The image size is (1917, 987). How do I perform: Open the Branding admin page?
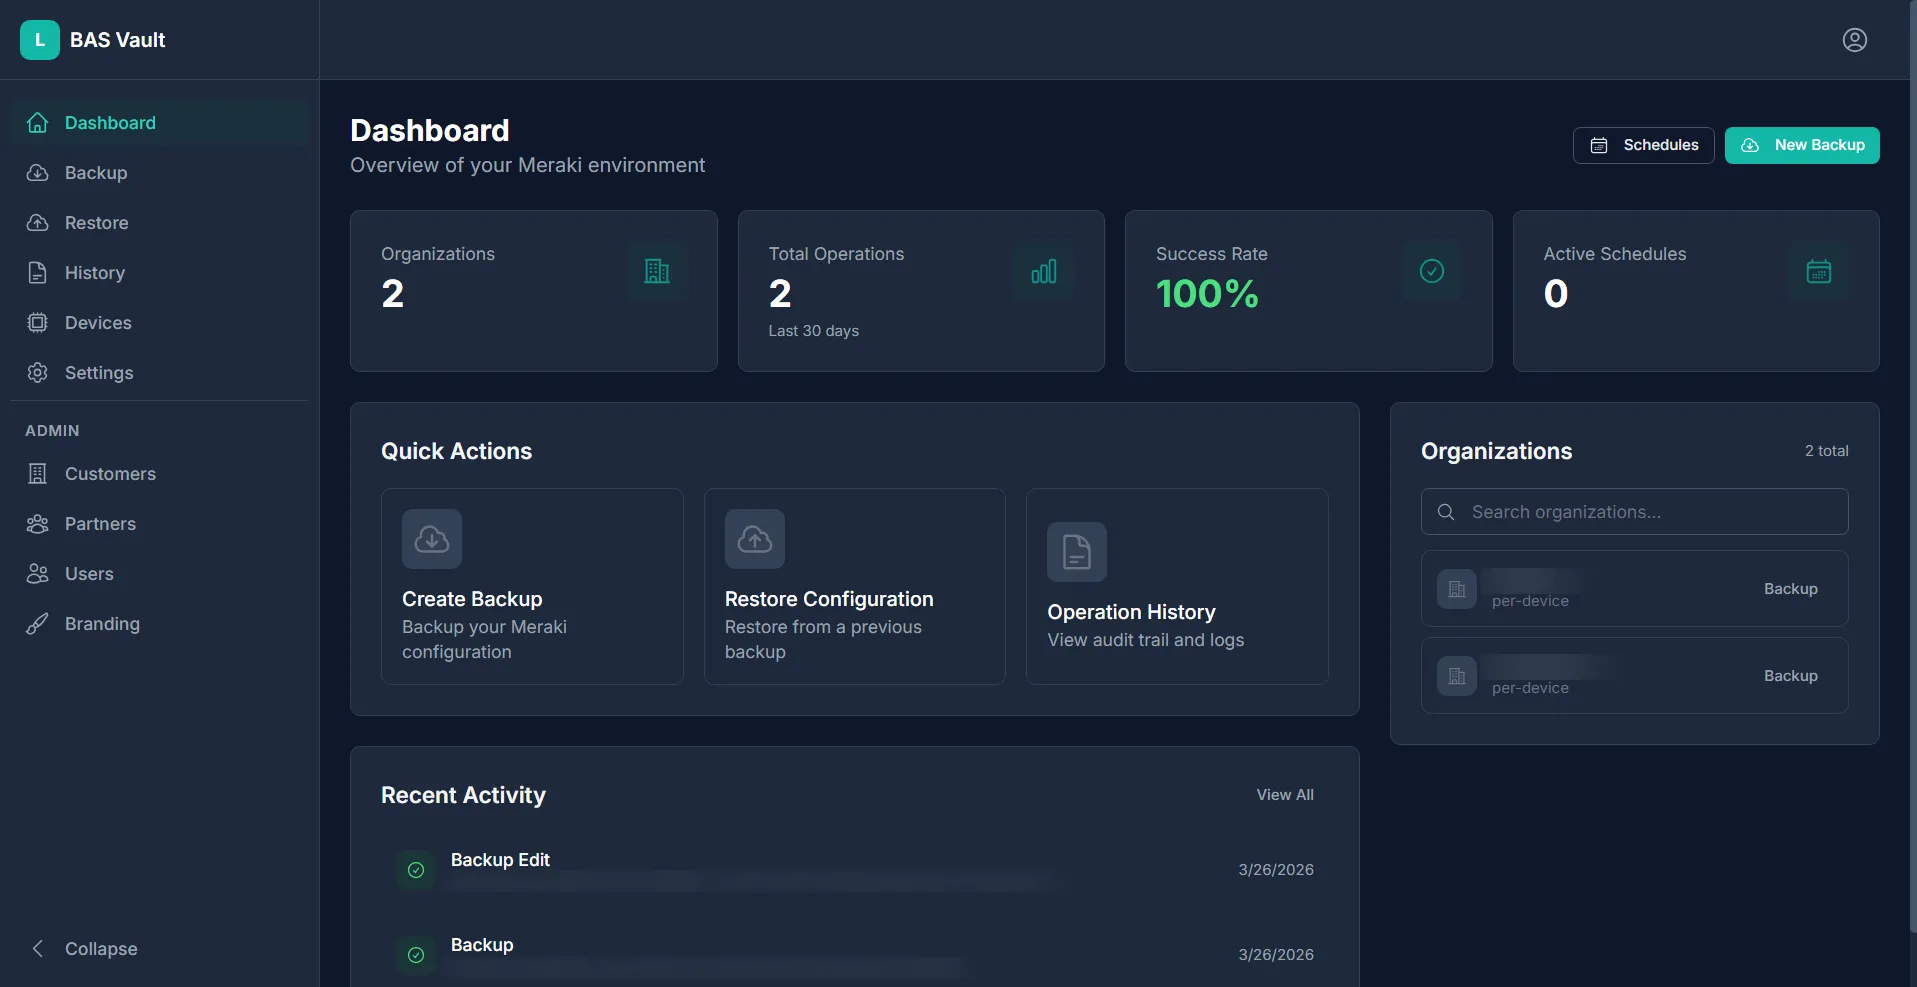pos(160,624)
